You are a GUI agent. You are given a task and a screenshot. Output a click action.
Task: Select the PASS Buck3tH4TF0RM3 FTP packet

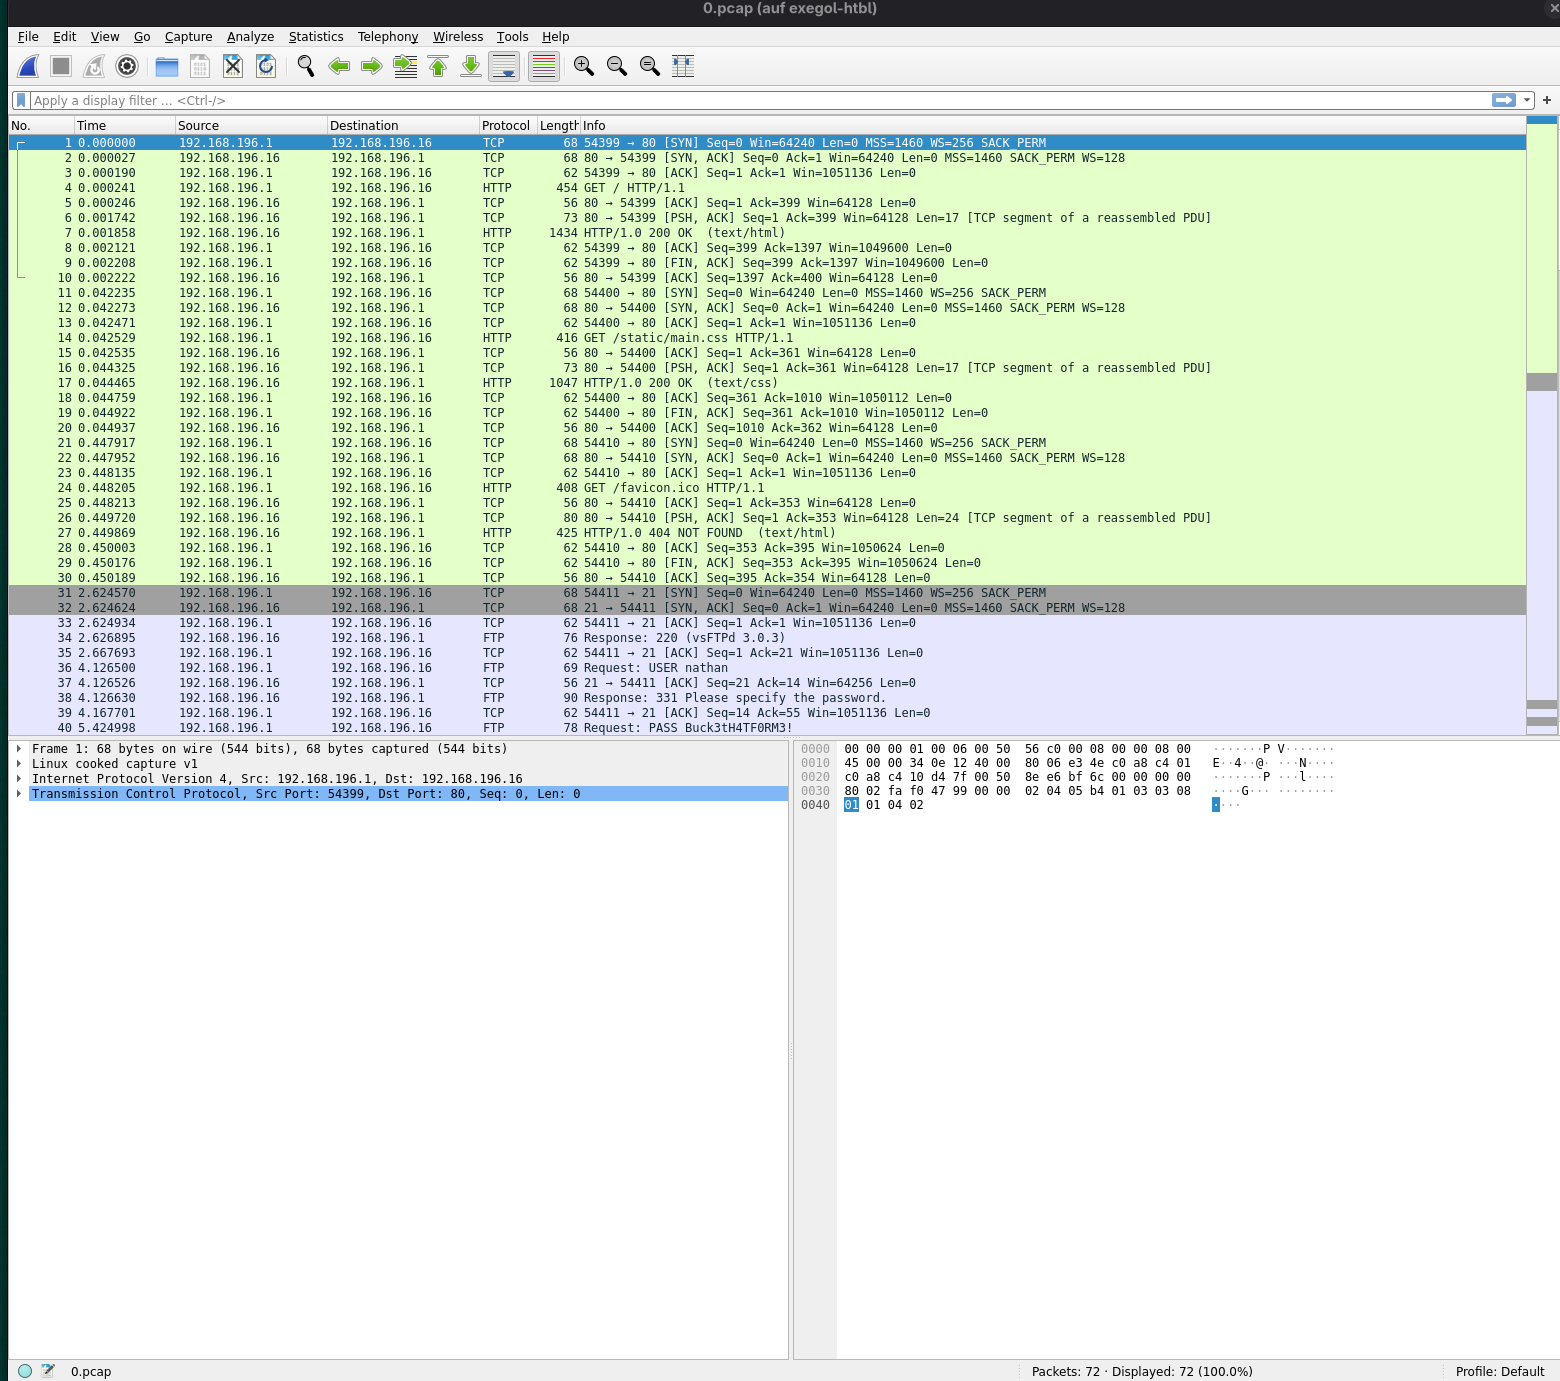click(x=400, y=728)
